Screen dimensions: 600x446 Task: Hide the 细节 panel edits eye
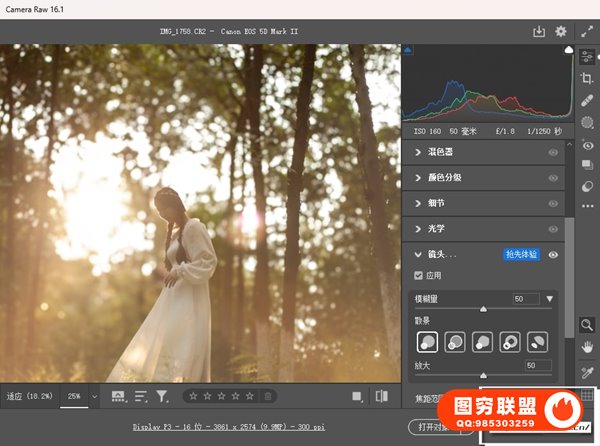tap(553, 203)
